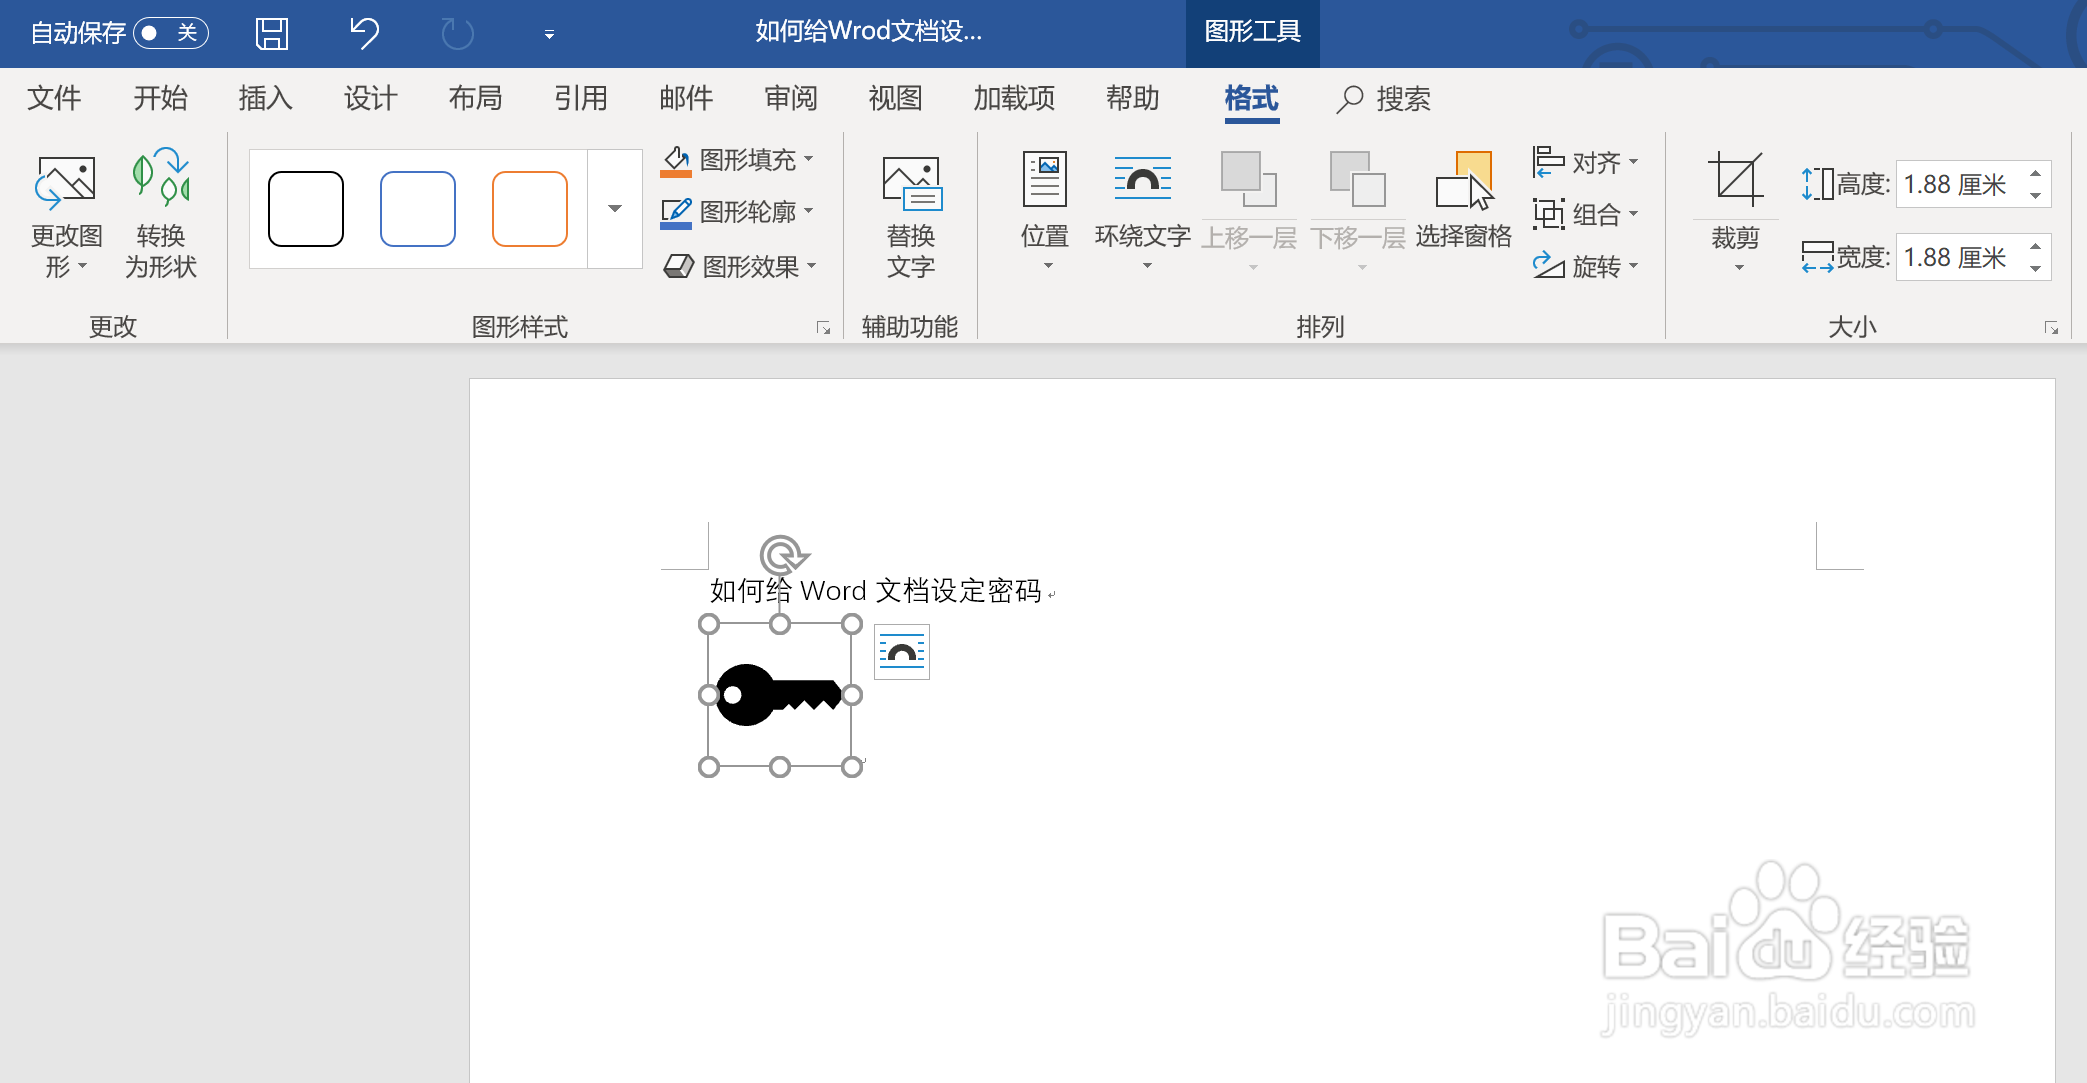Open the 组合 group dropdown
The height and width of the screenshot is (1083, 2087).
click(x=1585, y=214)
